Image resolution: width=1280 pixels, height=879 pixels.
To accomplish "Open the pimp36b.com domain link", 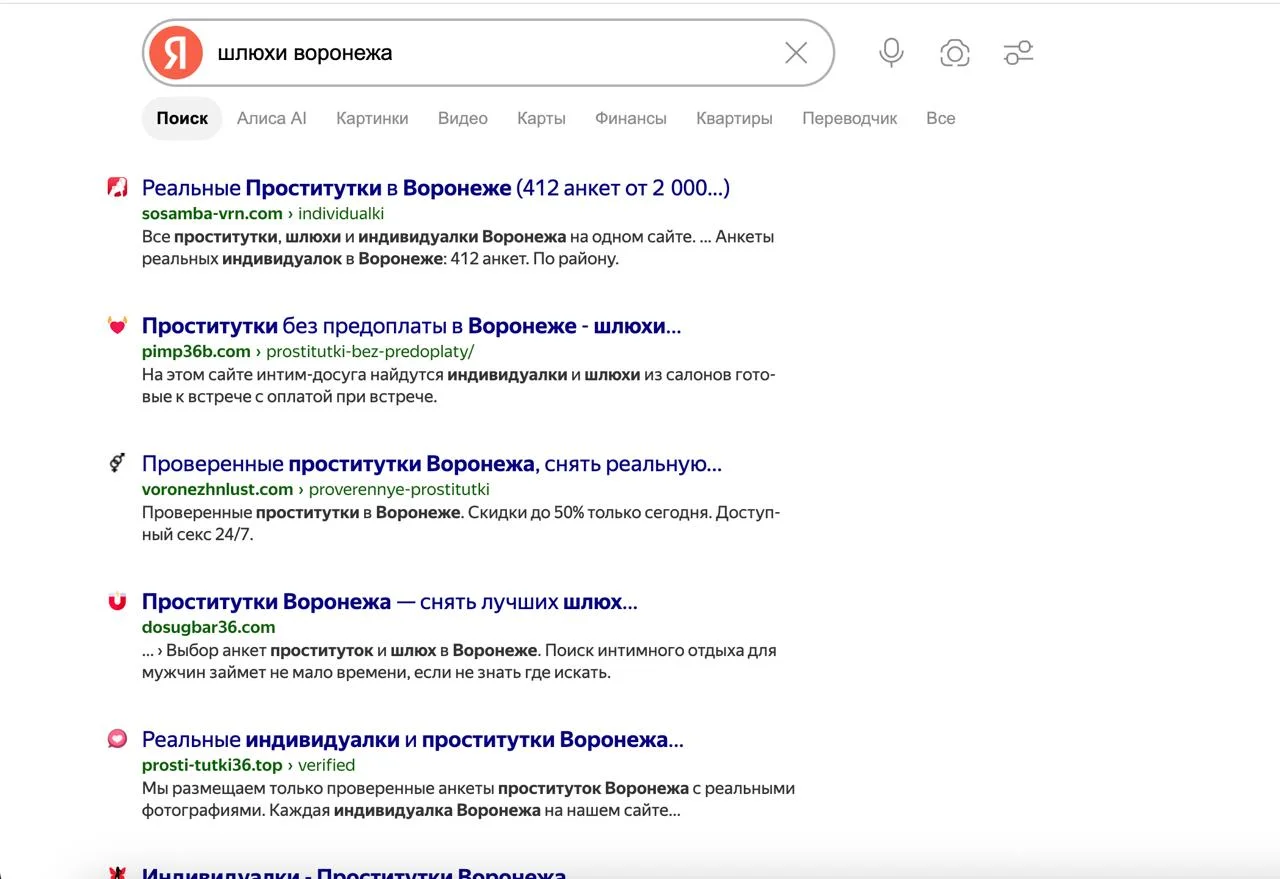I will tap(196, 351).
